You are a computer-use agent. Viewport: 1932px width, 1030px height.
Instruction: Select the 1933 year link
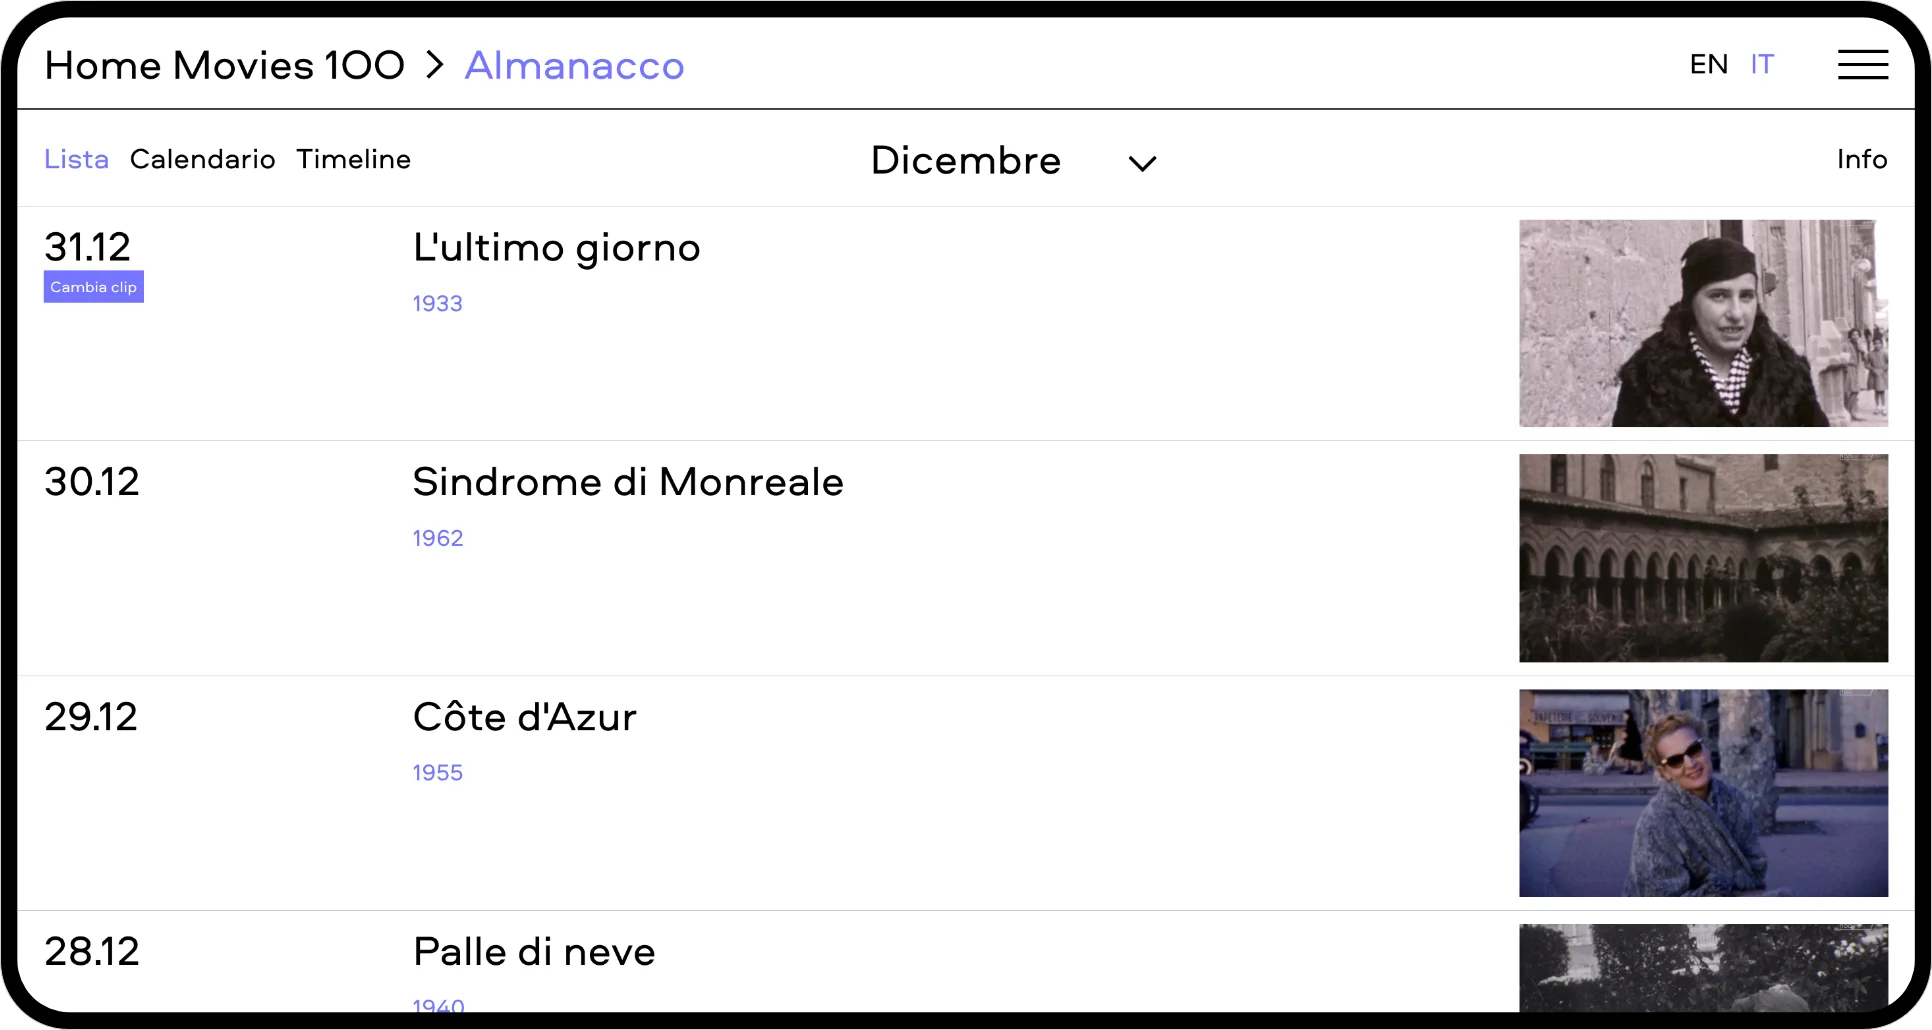pos(437,304)
